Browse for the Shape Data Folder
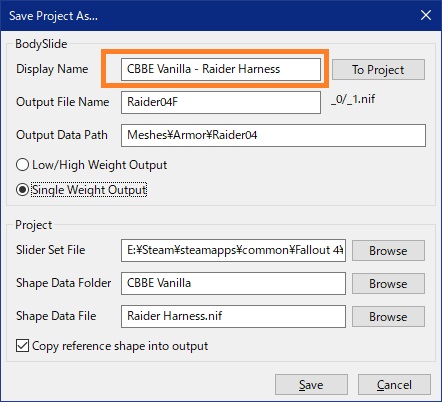The width and height of the screenshot is (442, 402). click(x=388, y=283)
